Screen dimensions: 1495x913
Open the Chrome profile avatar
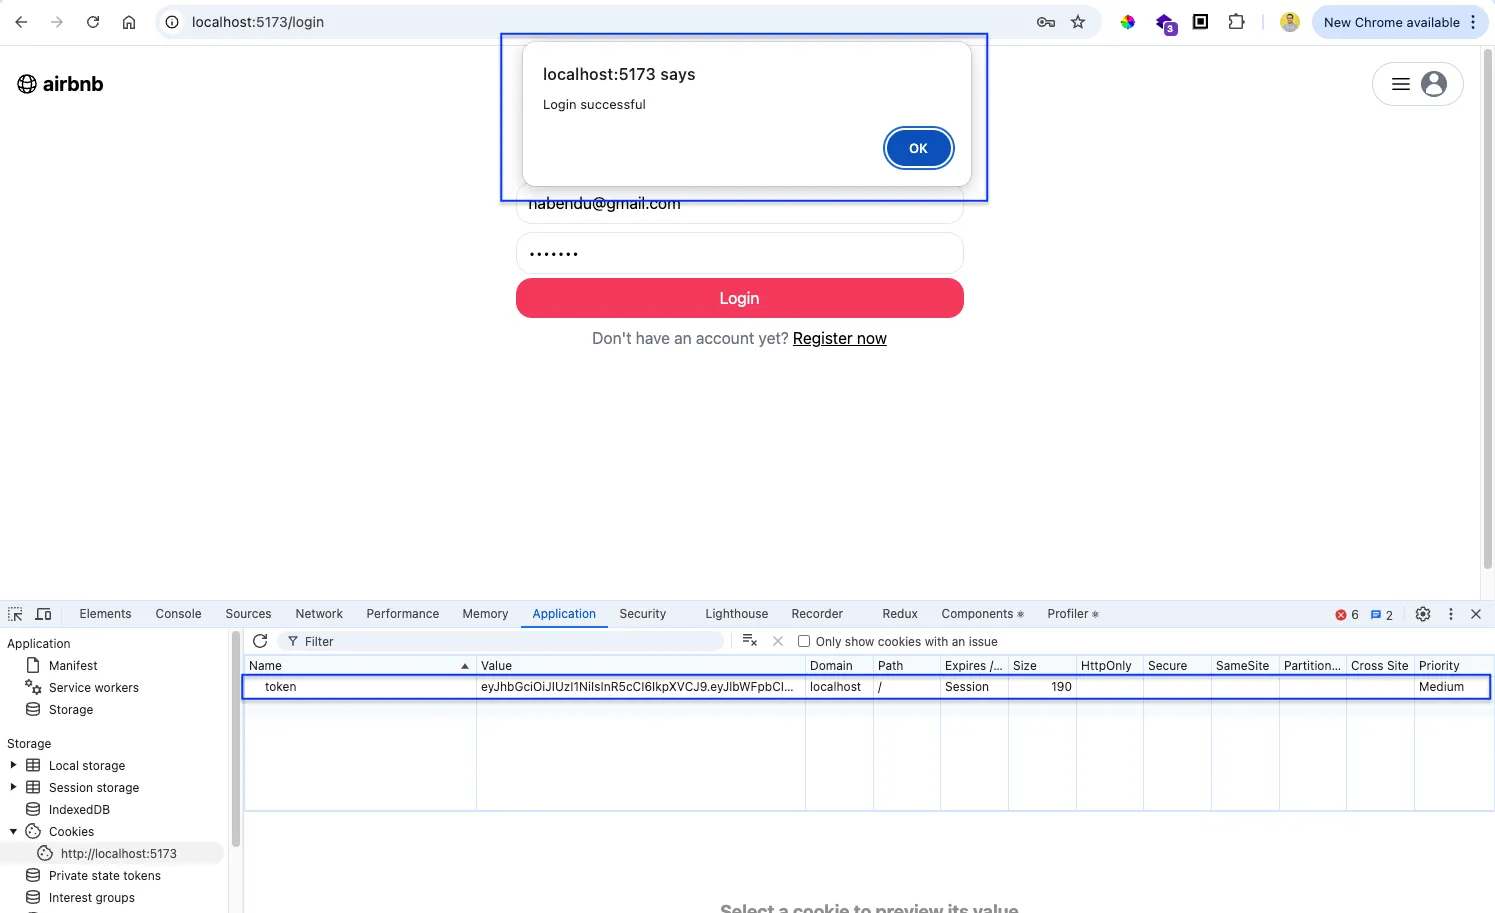pyautogui.click(x=1290, y=22)
